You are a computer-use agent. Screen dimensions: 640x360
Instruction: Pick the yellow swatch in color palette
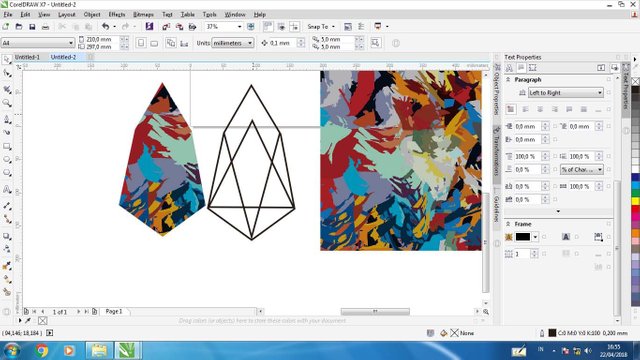[x=636, y=201]
